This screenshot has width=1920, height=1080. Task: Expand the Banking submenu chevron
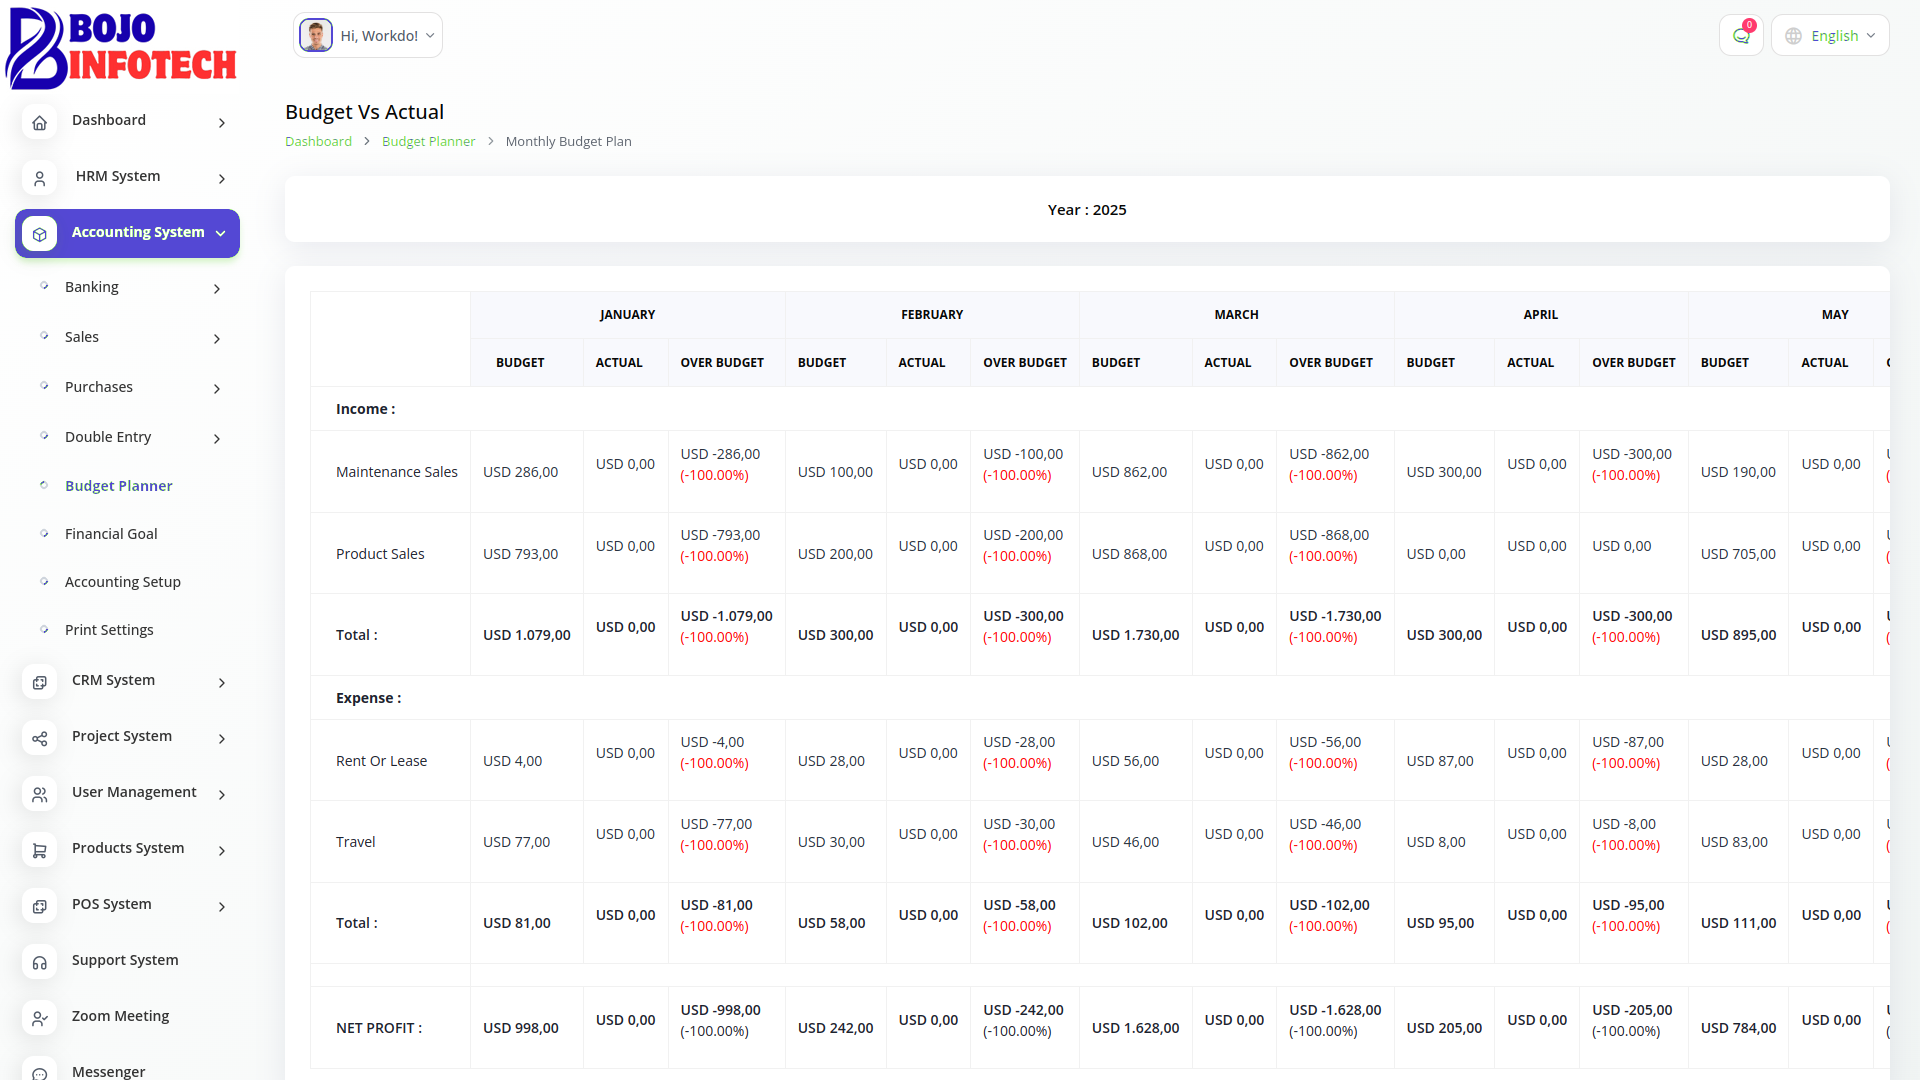pyautogui.click(x=217, y=289)
